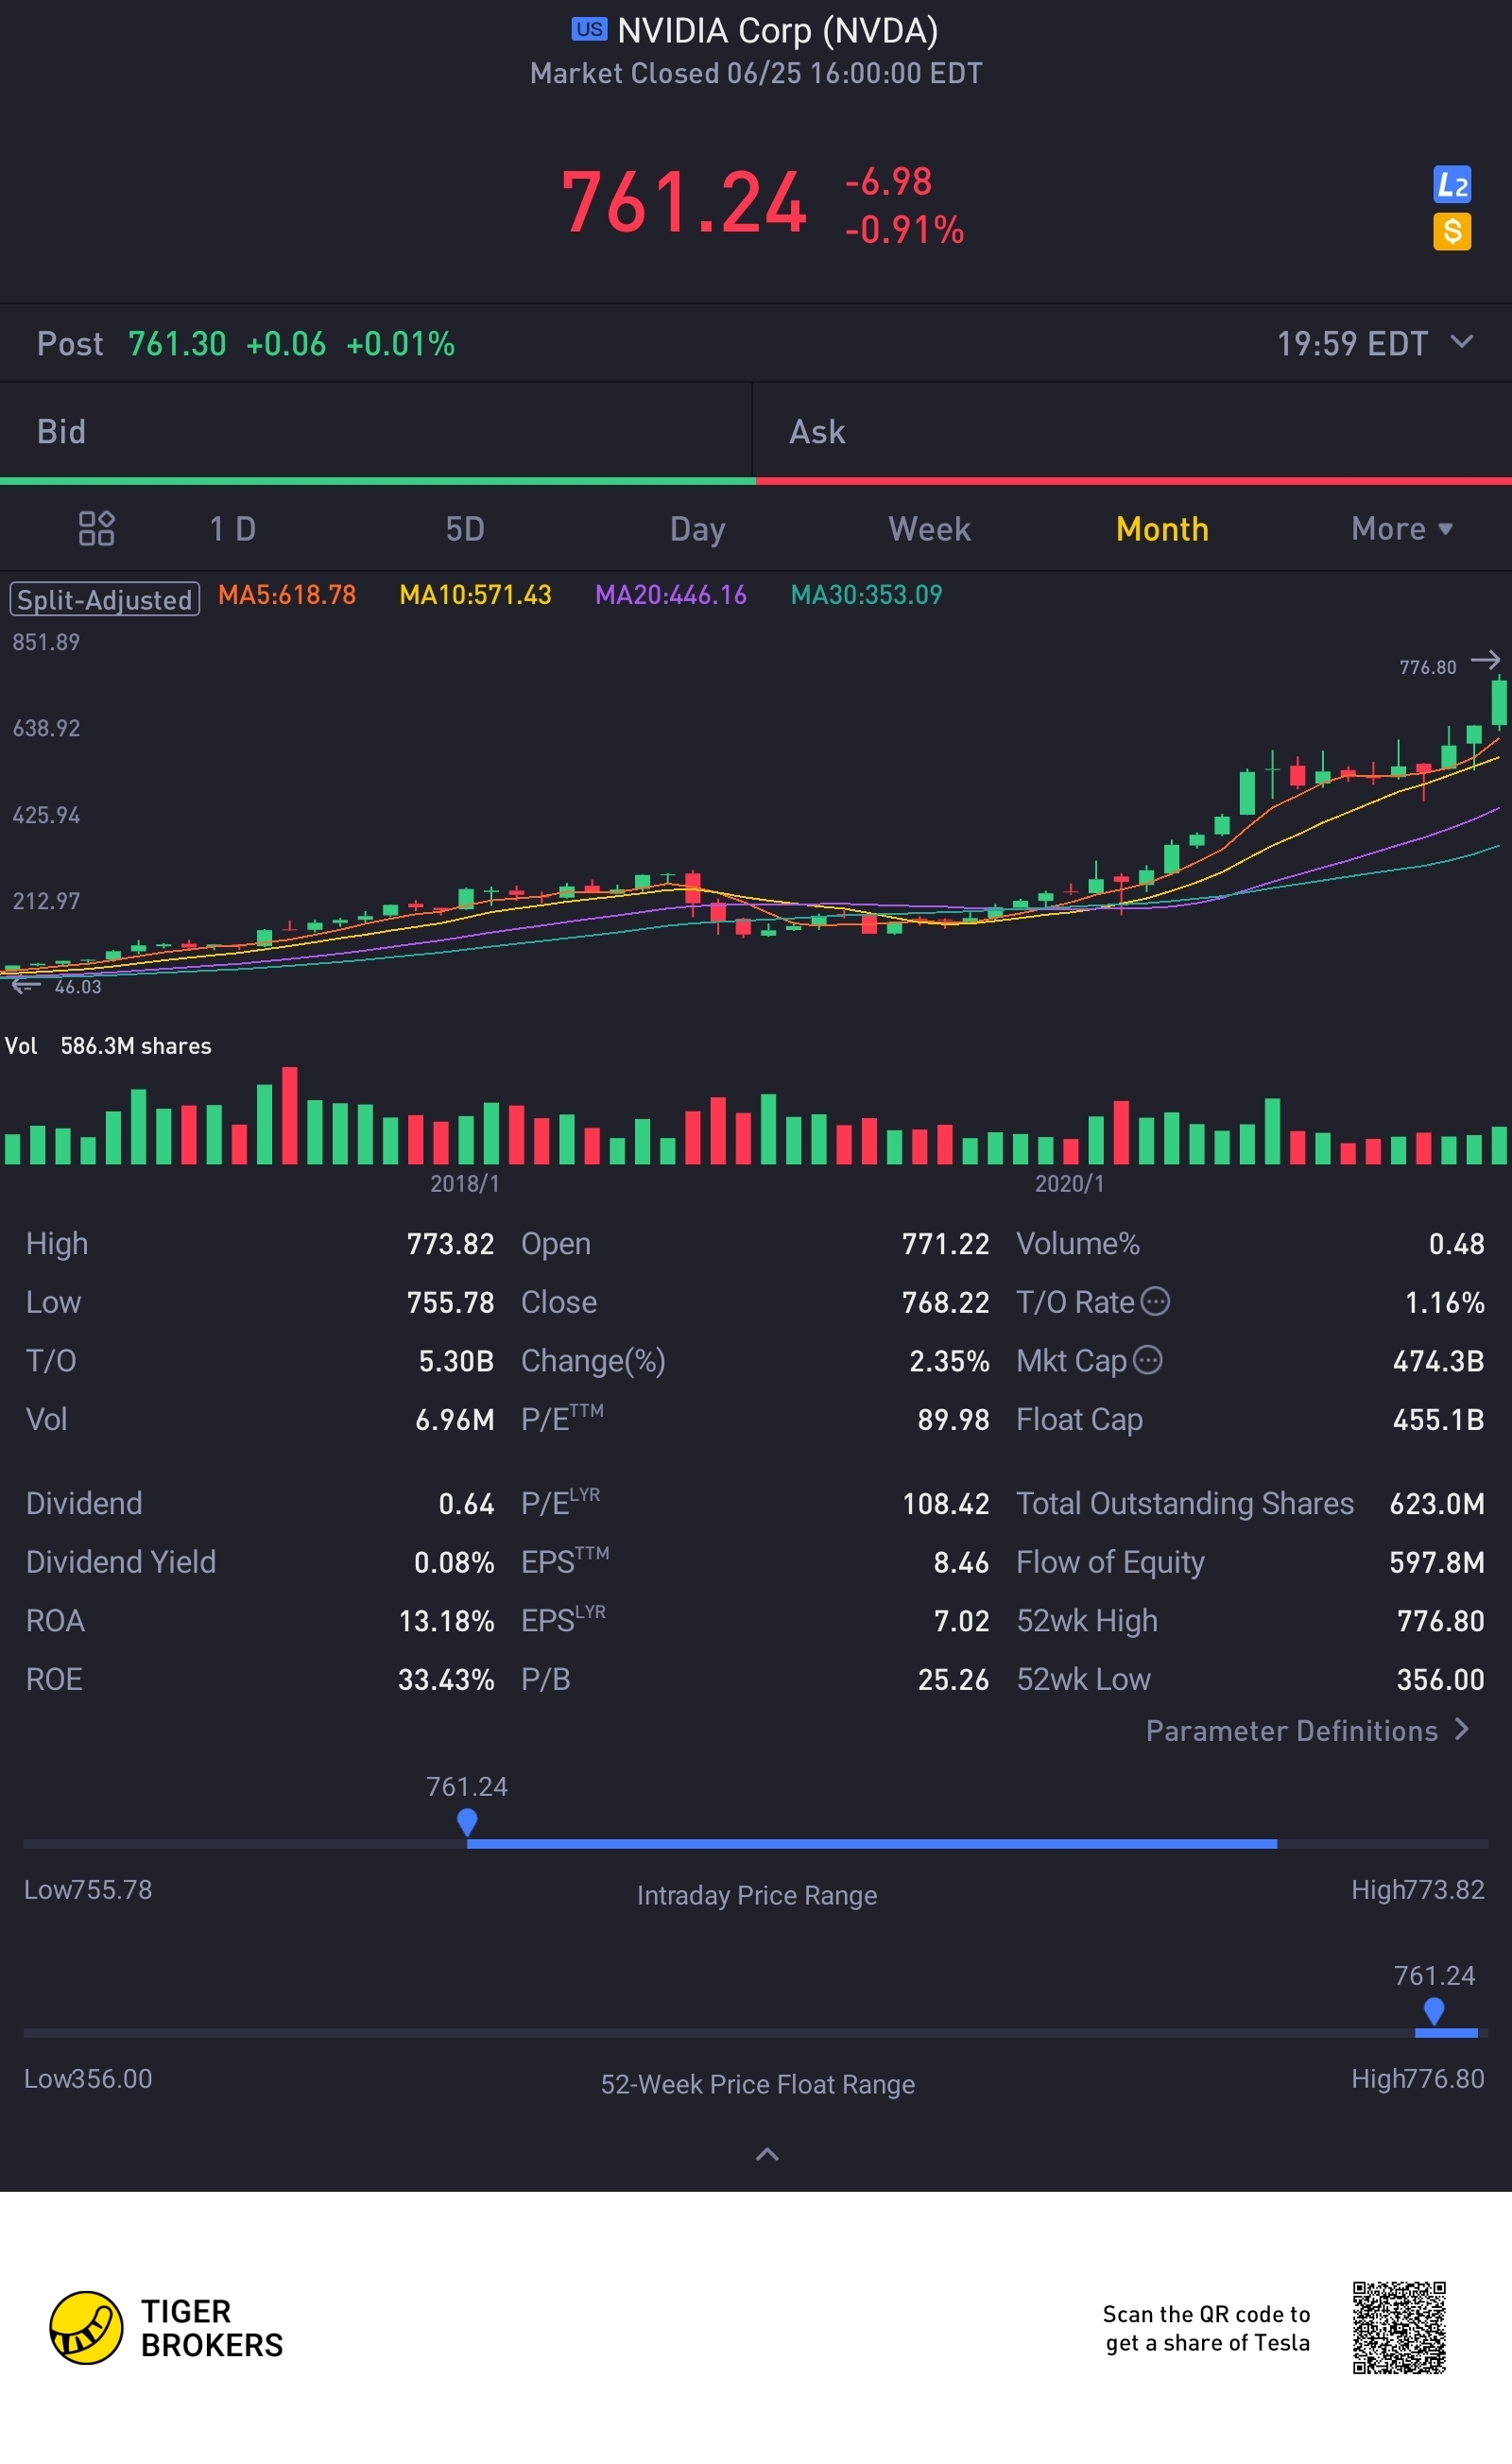Tap the yellow dollar trade icon
Screen dimensions: 1512x2464
pyautogui.click(x=1451, y=232)
